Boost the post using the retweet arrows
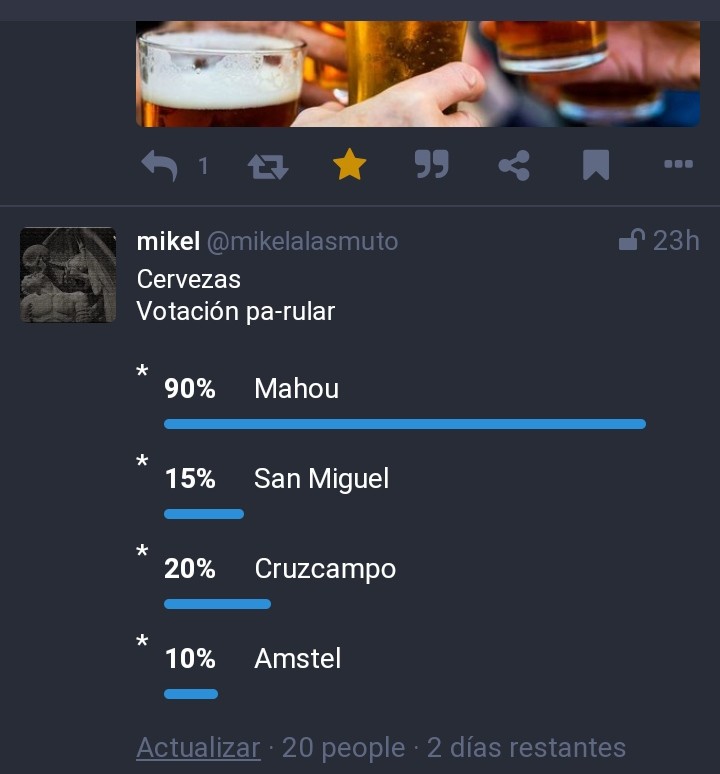Image resolution: width=720 pixels, height=774 pixels. click(x=267, y=166)
